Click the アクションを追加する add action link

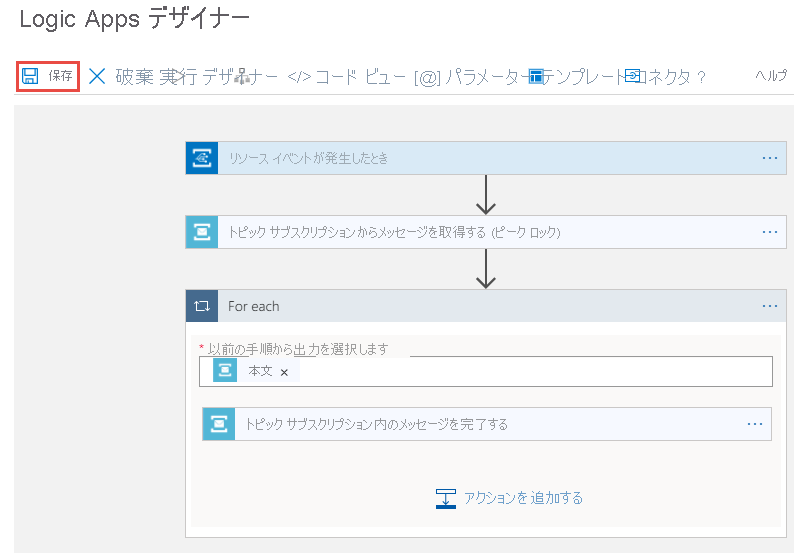pos(509,498)
